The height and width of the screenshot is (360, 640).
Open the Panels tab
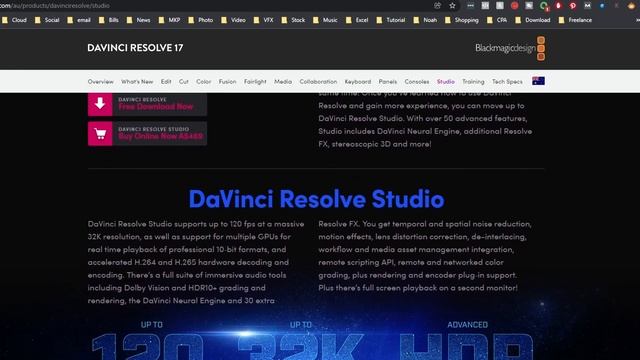(388, 82)
